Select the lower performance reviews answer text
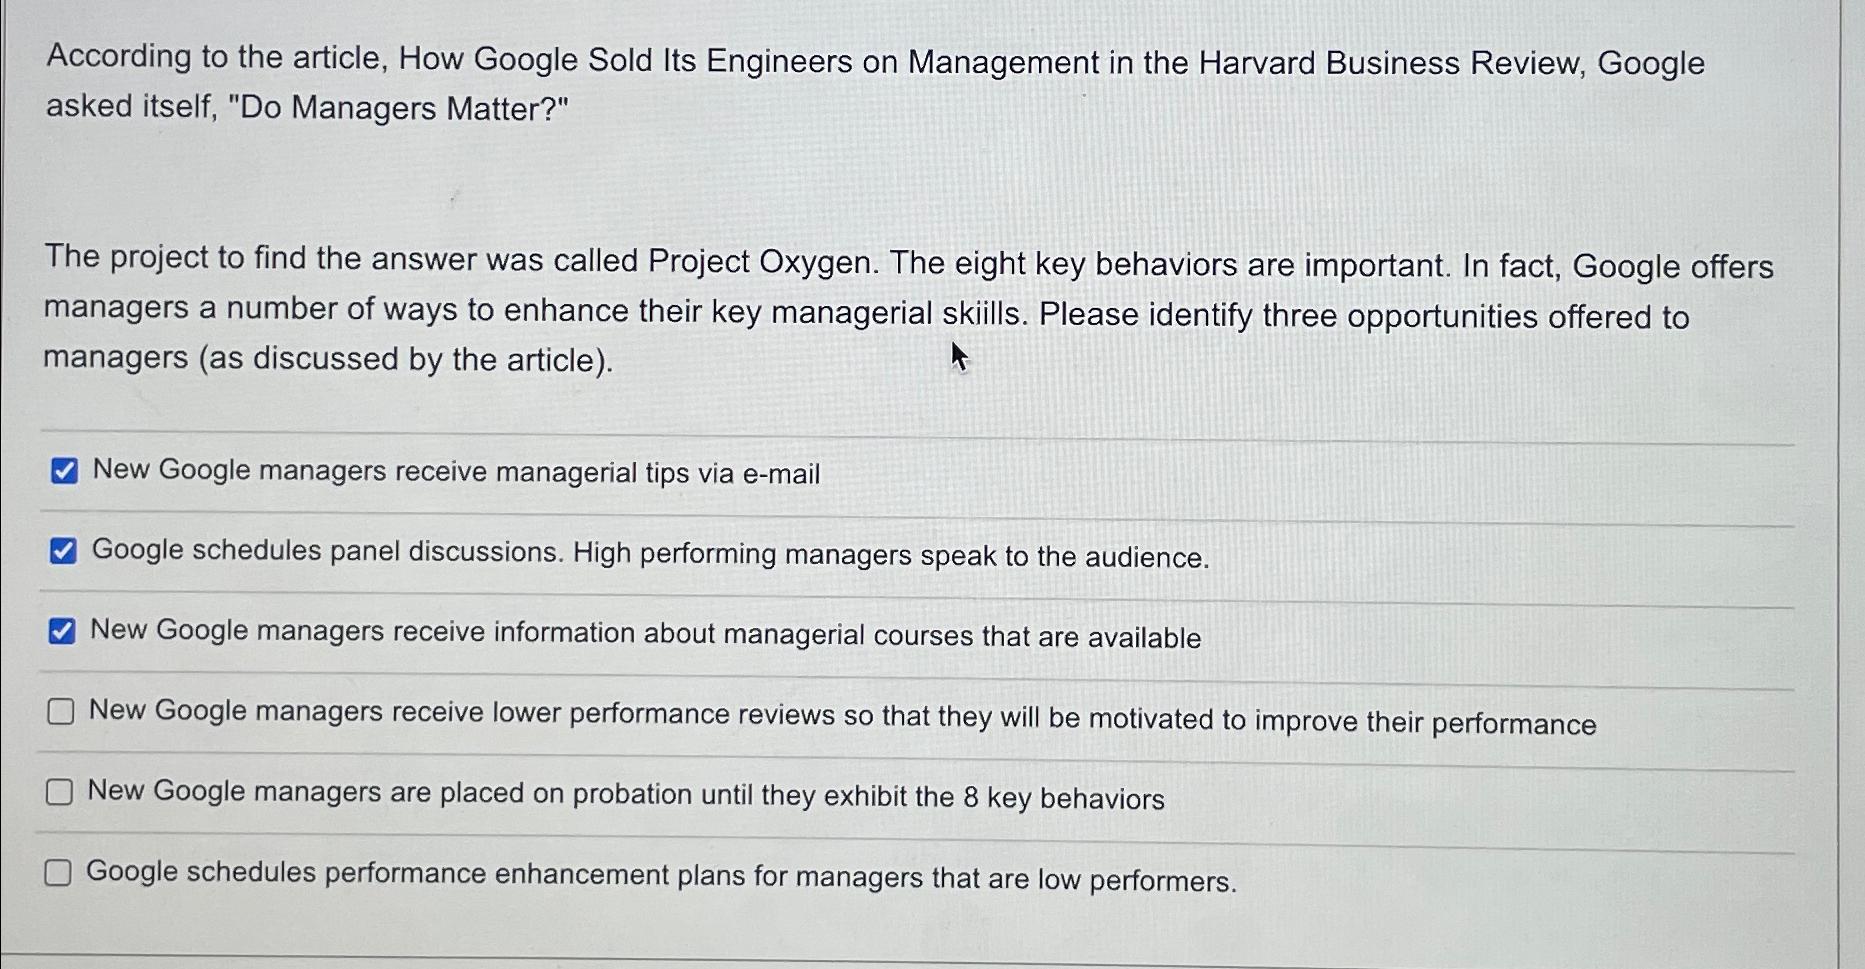1865x969 pixels. [840, 716]
